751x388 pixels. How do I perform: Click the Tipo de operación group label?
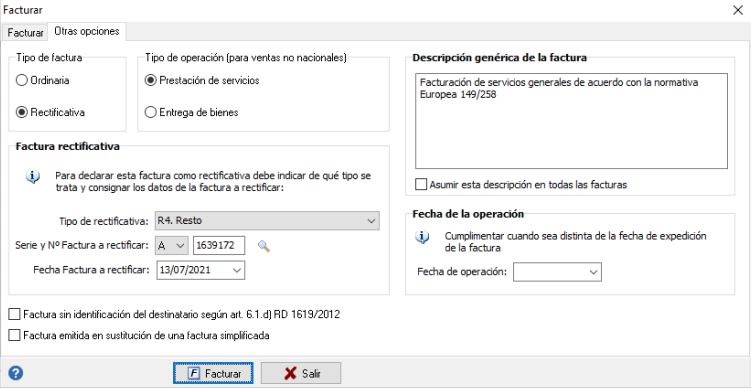point(245,57)
